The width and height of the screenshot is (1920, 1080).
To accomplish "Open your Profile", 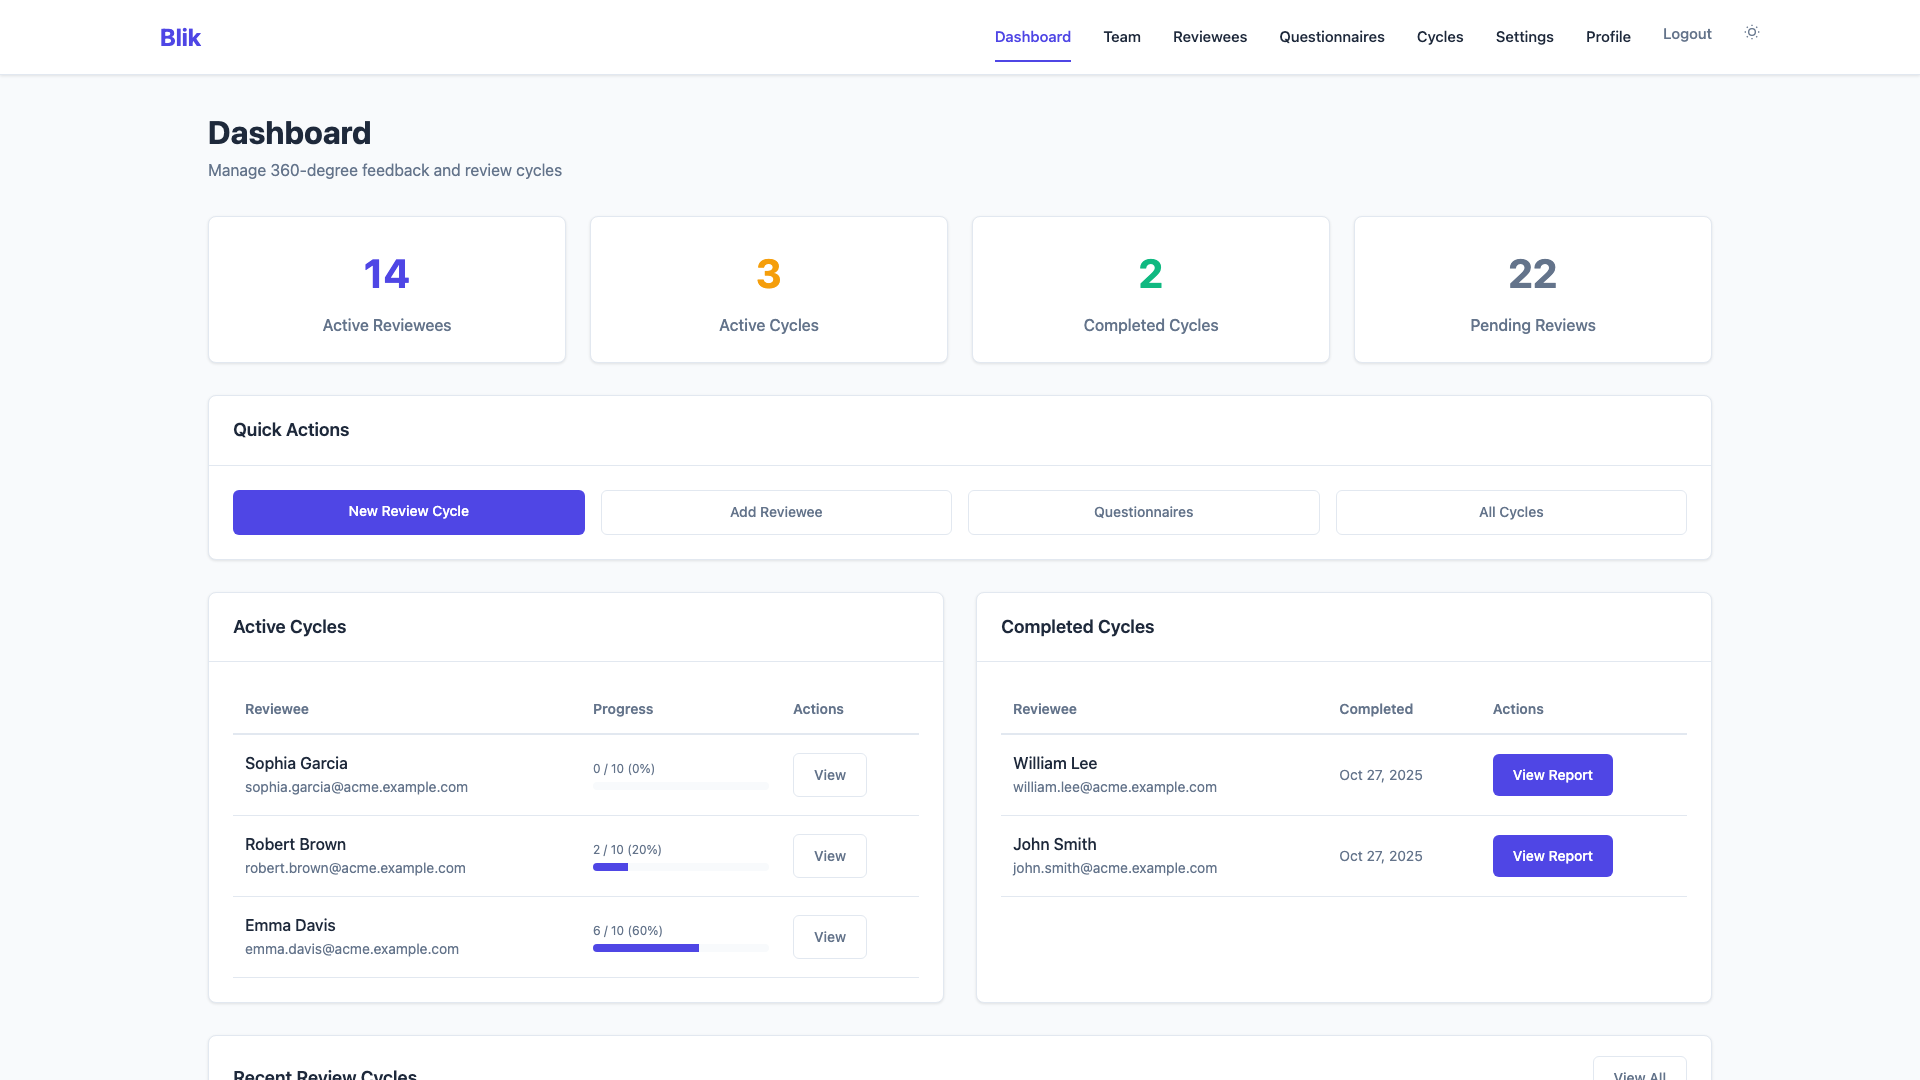I will point(1608,36).
